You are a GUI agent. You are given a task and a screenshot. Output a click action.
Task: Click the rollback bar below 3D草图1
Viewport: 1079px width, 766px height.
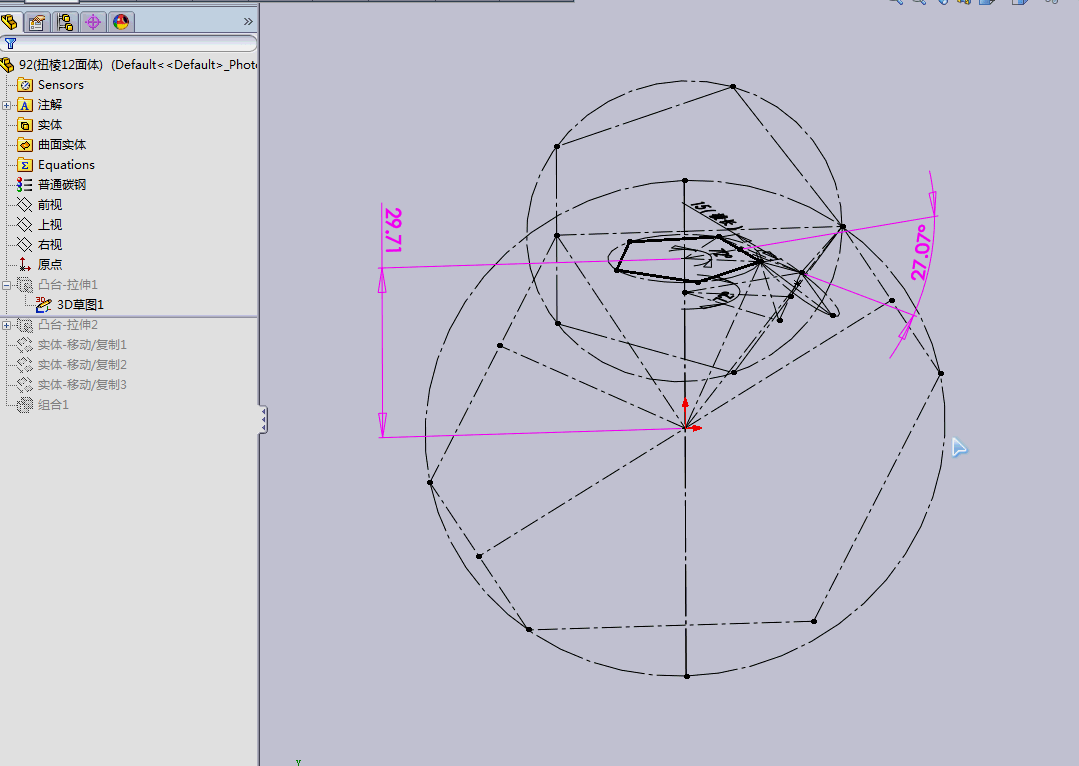[129, 317]
